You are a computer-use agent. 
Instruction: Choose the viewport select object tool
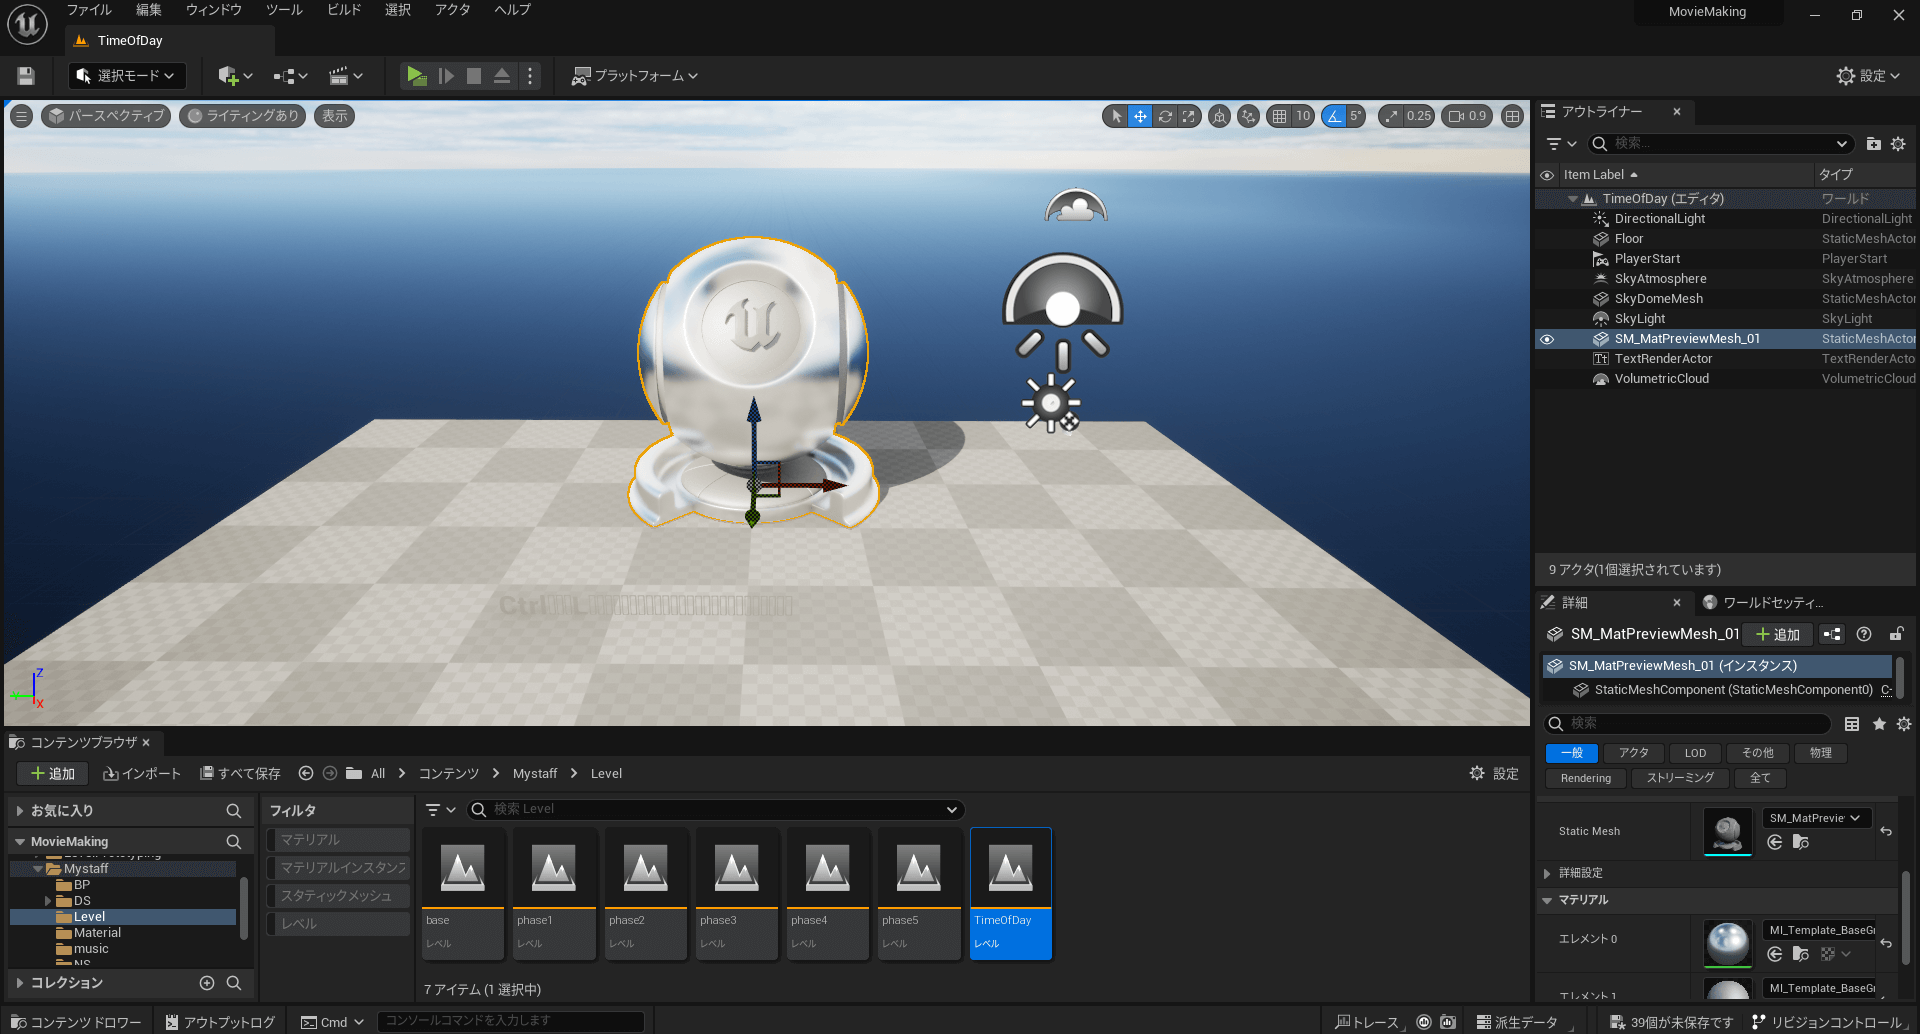(1116, 116)
